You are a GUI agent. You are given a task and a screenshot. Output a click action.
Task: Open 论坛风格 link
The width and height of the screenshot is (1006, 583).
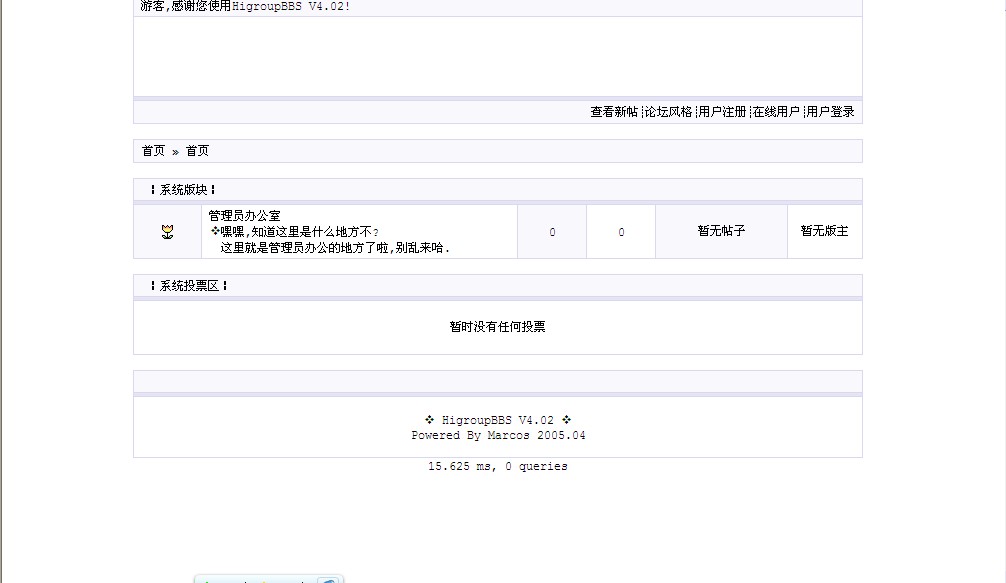669,112
